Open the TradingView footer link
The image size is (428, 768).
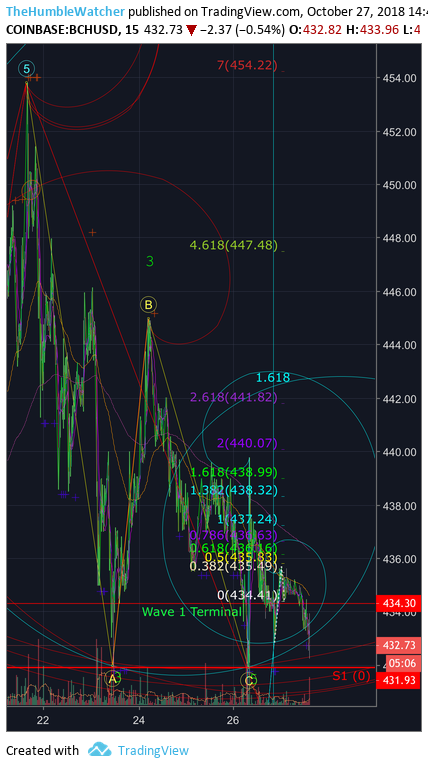(153, 750)
